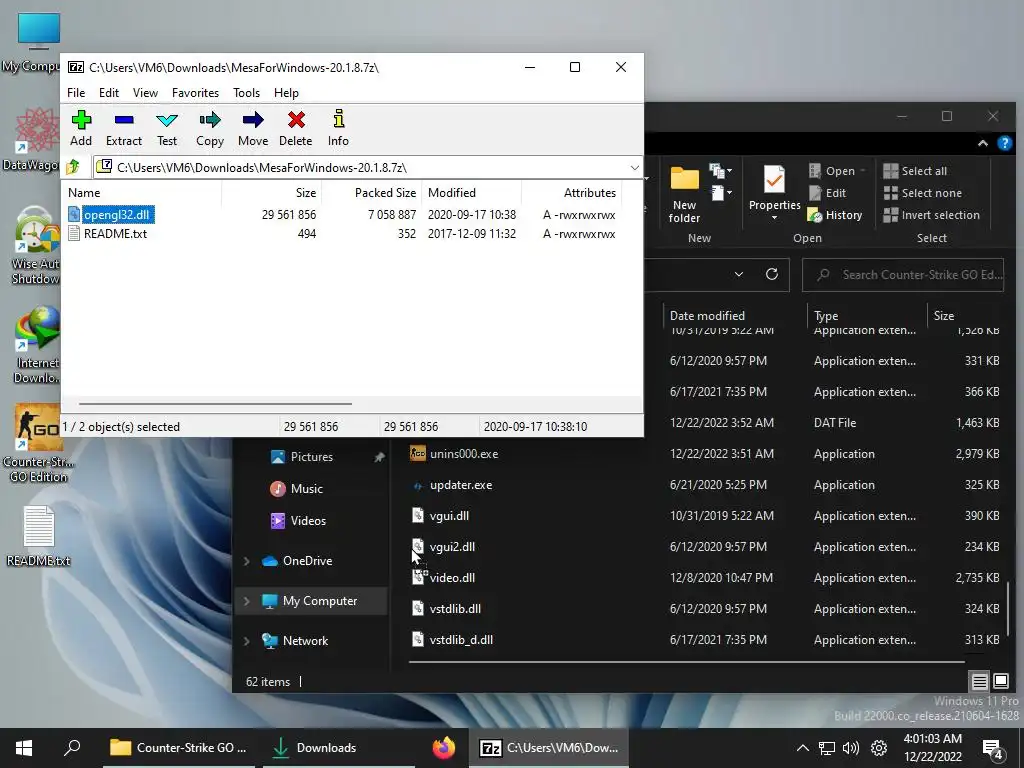Open archive Info in 7-Zip toolbar
1024x768 pixels.
click(338, 128)
